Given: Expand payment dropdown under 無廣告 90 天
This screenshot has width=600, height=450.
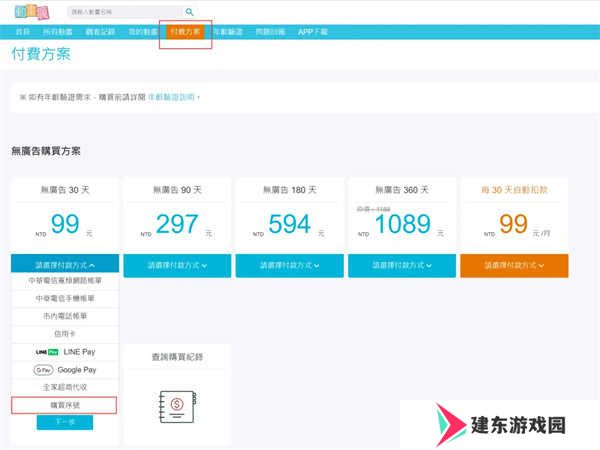Looking at the screenshot, I should click(x=177, y=265).
